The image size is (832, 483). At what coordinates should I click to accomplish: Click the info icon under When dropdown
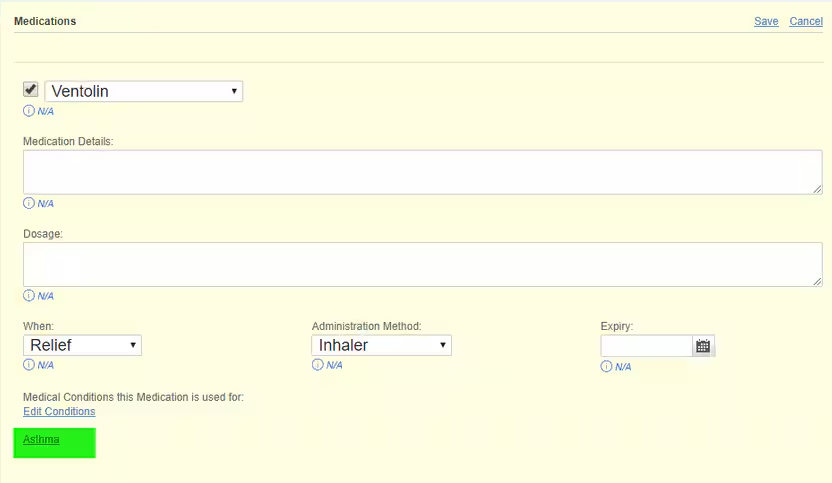coord(29,365)
